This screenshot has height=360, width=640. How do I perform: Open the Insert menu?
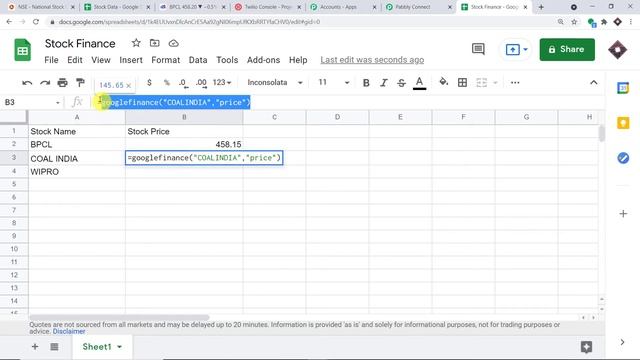131,60
